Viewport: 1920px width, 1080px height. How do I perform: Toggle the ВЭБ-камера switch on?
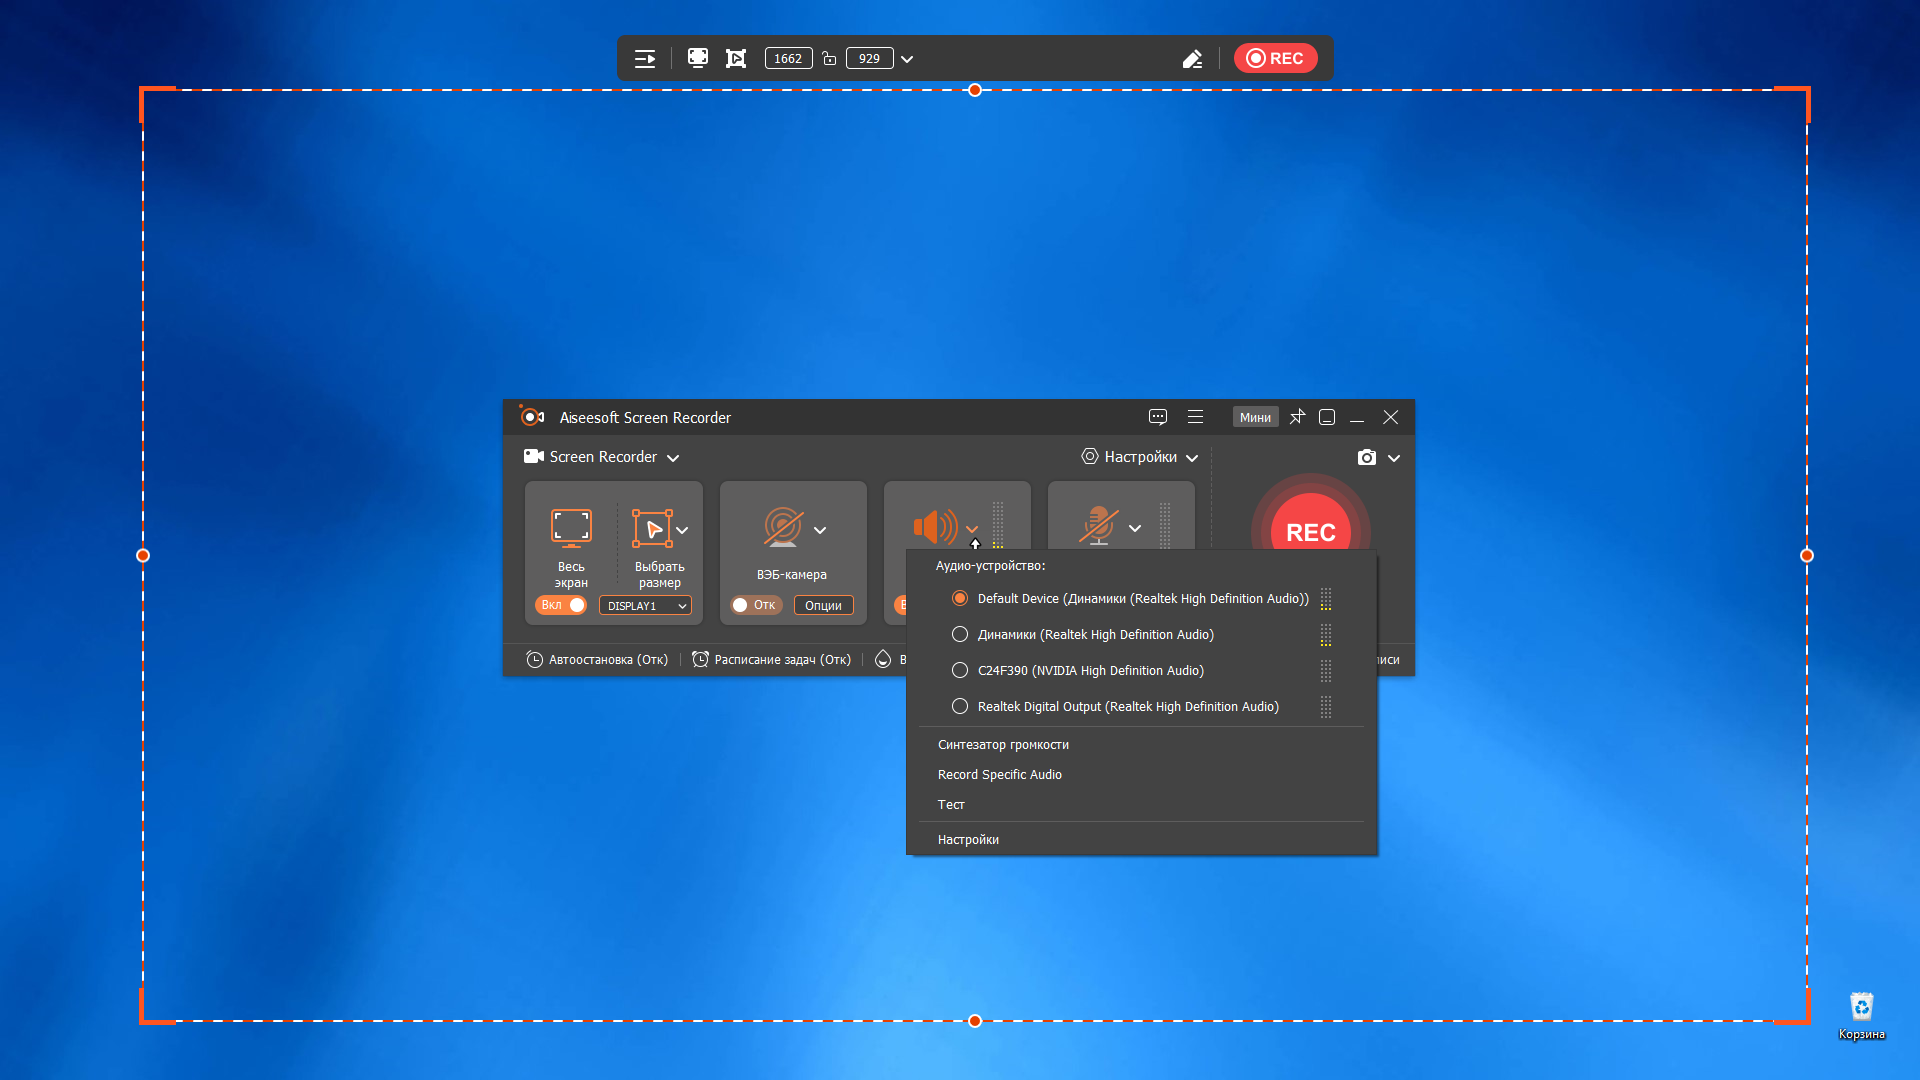pyautogui.click(x=755, y=605)
